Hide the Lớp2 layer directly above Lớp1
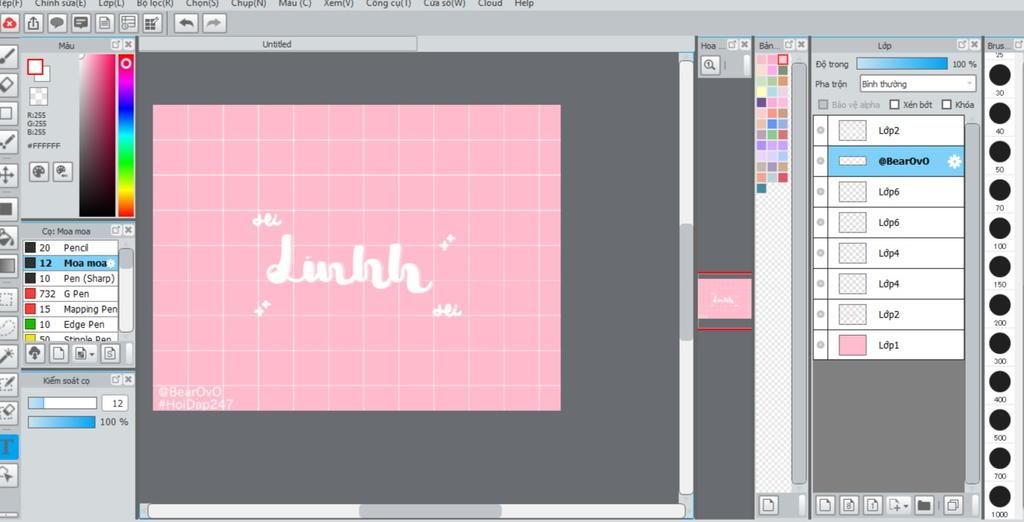1024x522 pixels. (x=820, y=314)
